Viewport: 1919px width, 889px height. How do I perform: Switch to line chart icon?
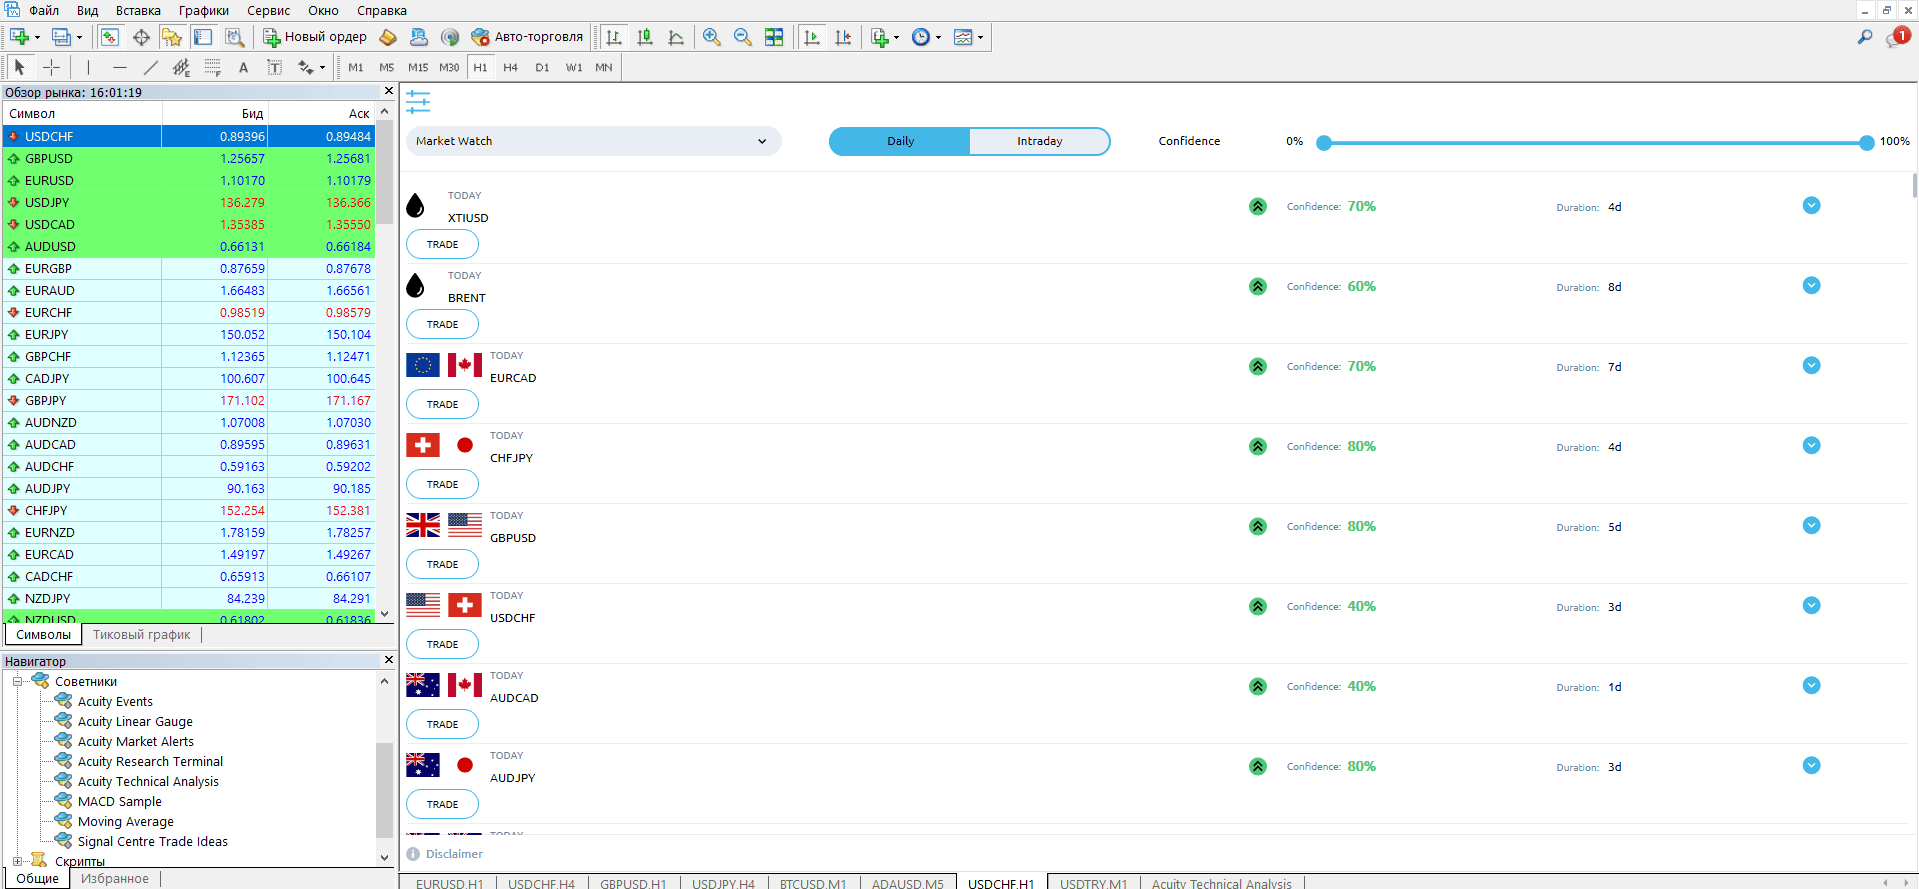pos(676,37)
